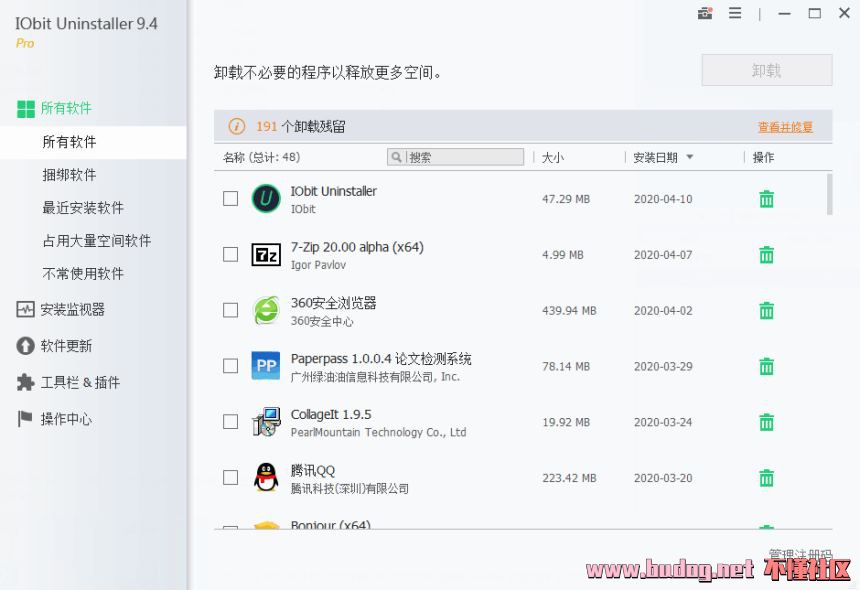
Task: Click PearlMountain Technology Co., Ltd publisher
Action: point(378,433)
